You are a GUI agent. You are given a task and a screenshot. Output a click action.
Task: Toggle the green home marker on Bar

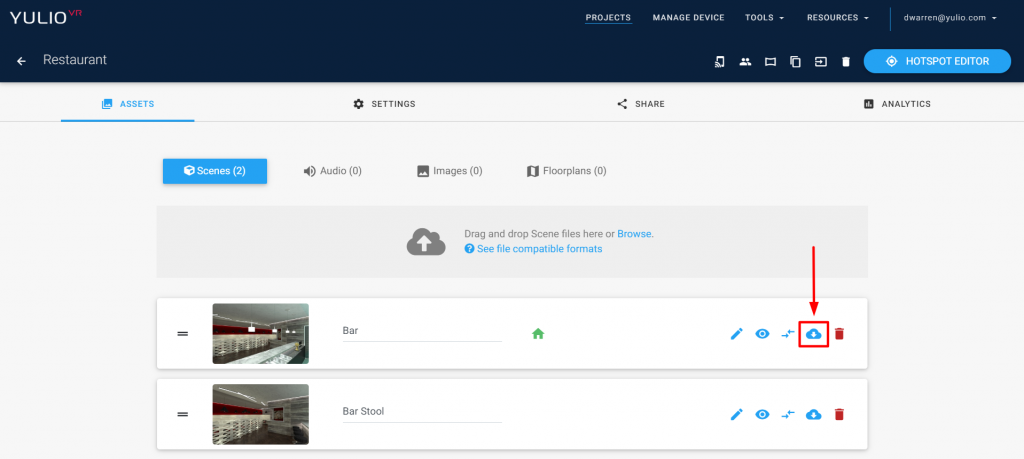(538, 334)
